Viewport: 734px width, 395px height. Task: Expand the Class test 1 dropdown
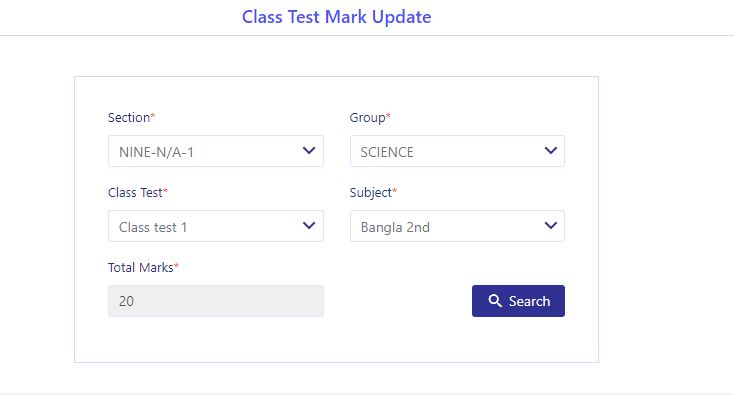(216, 226)
